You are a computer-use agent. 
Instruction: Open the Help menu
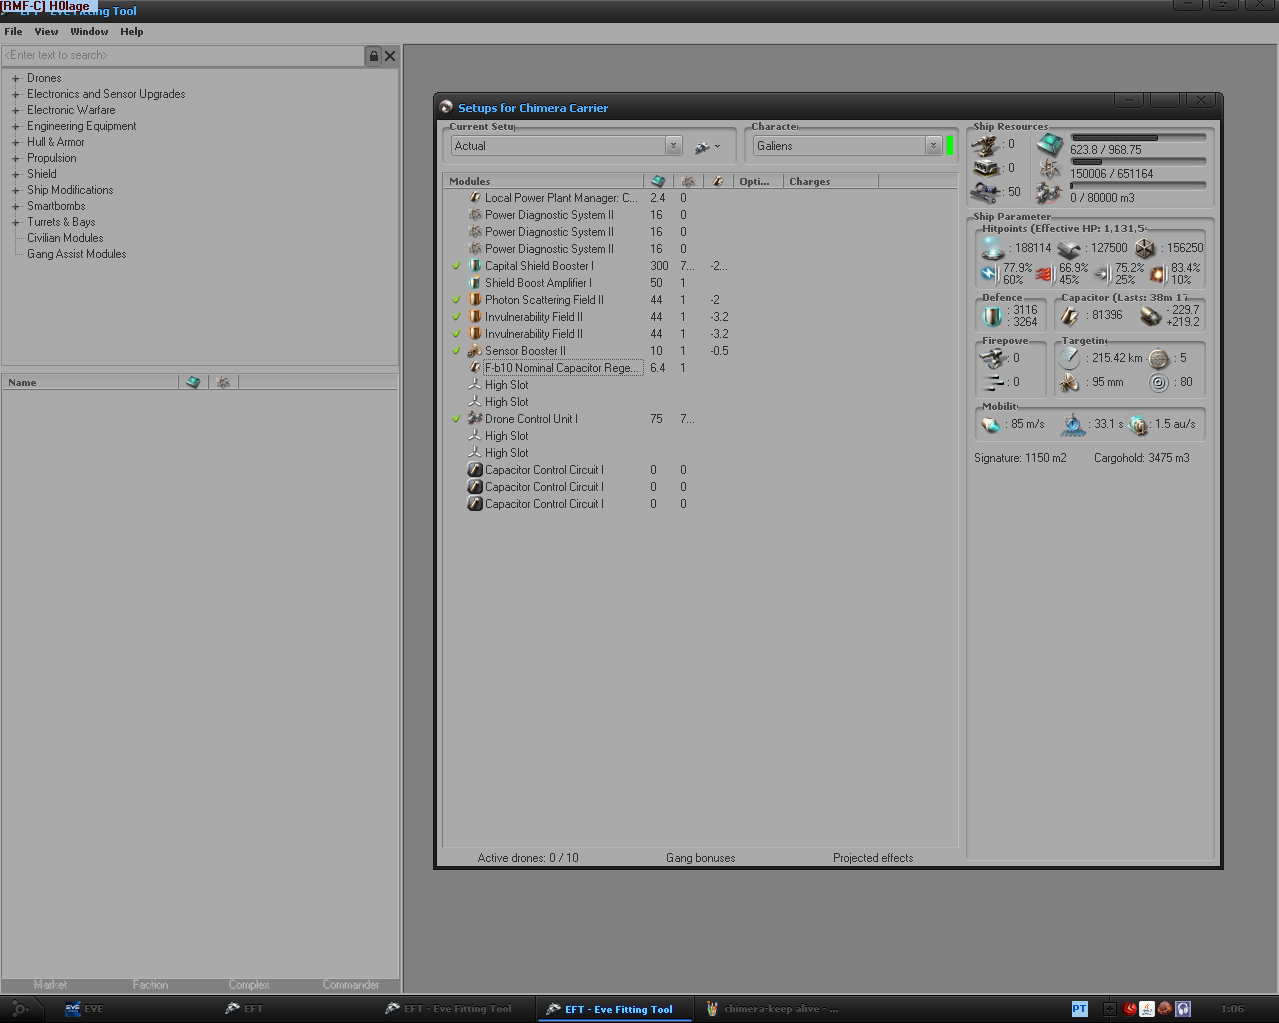click(132, 32)
